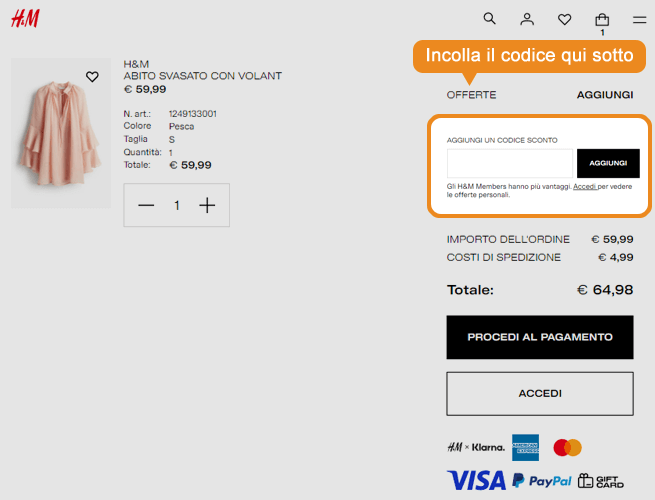Collapse offers via AGGIUNGI text
Viewport: 655px width, 500px height.
(605, 95)
